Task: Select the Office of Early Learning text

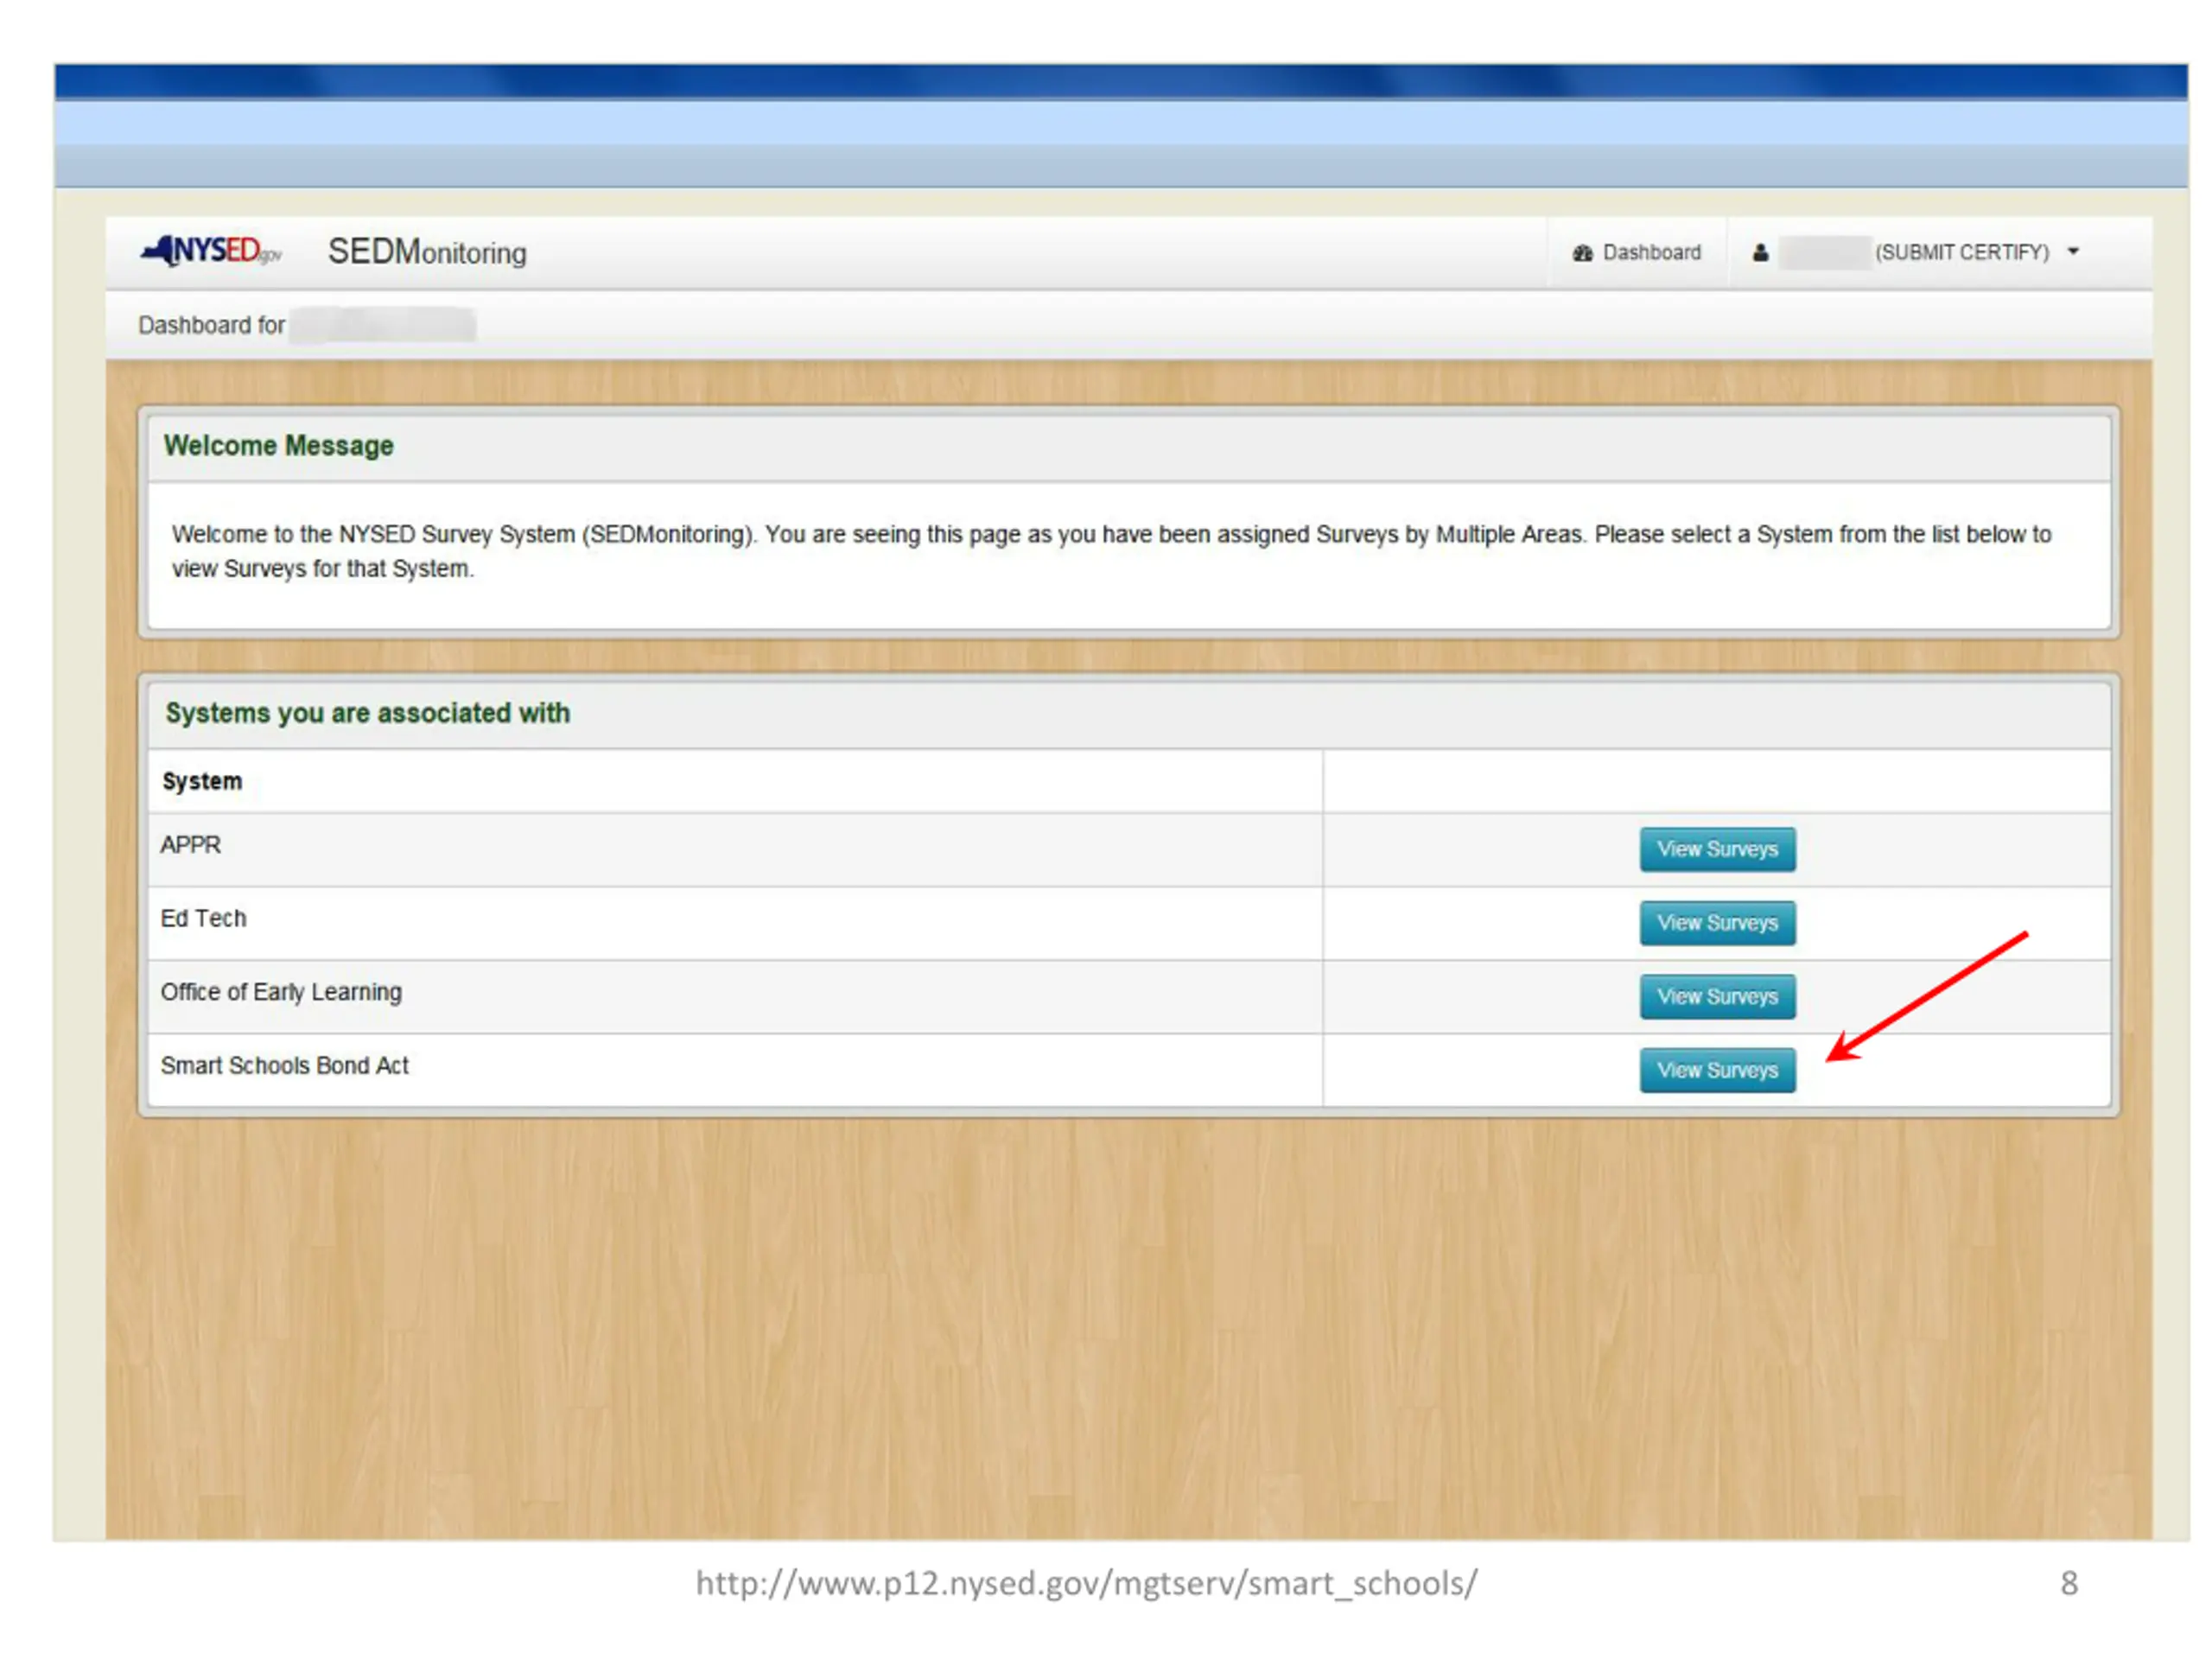Action: pos(281,992)
